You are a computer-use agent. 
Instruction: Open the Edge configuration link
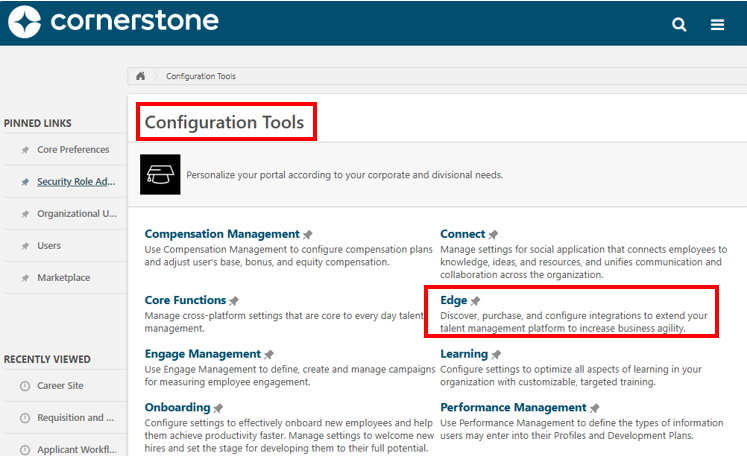coord(454,300)
